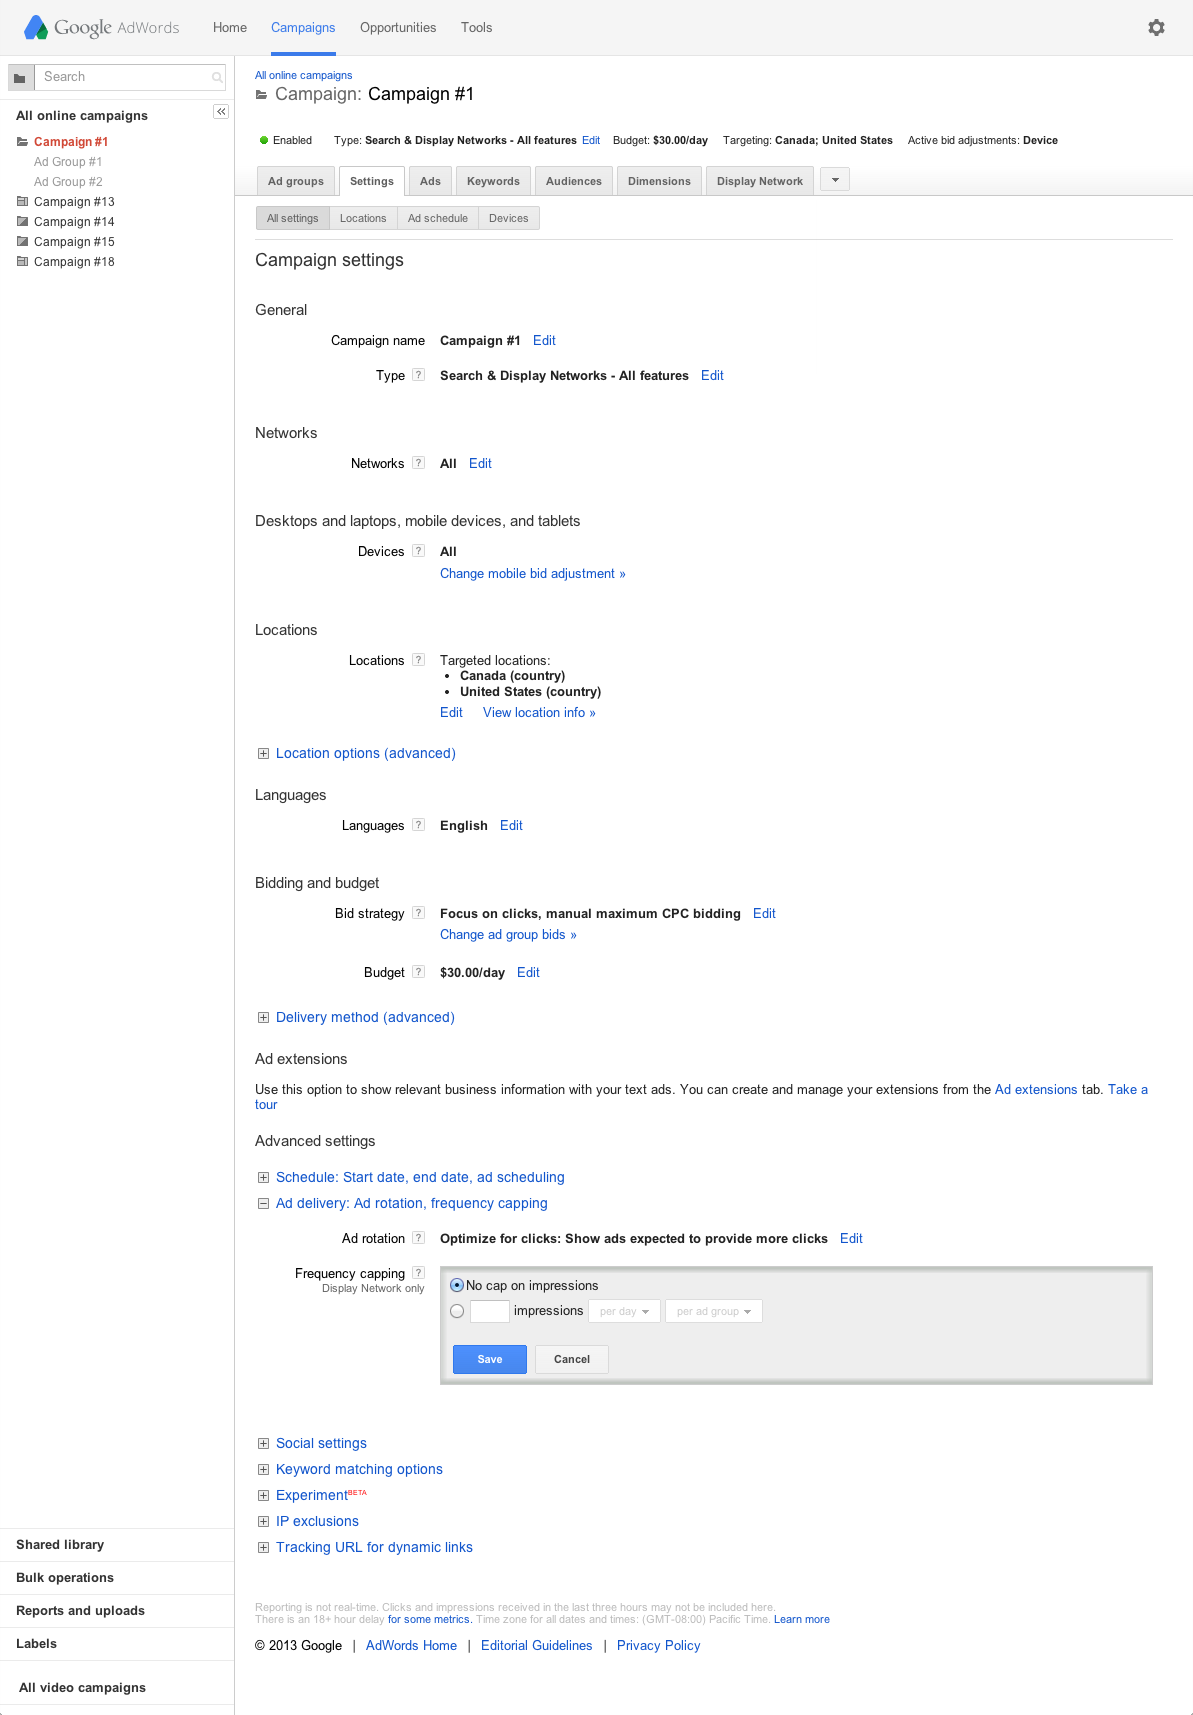Open the per ad group dropdown
The width and height of the screenshot is (1193, 1715).
(x=713, y=1311)
